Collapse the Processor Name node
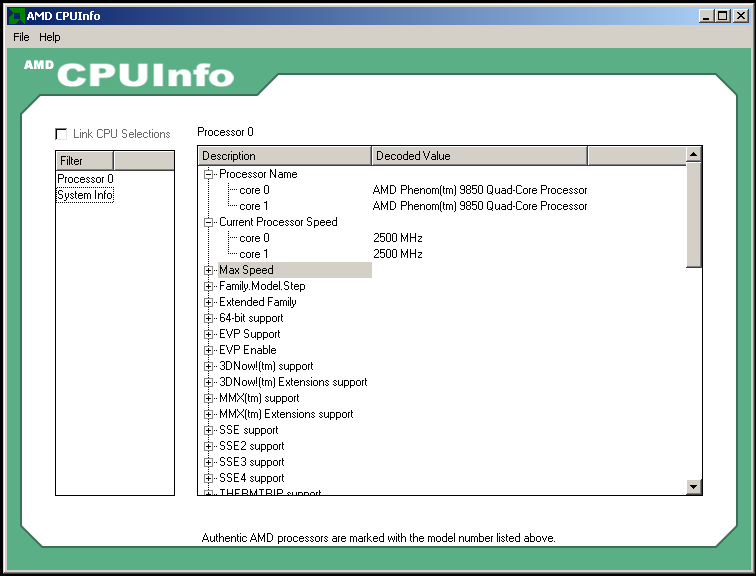 pos(208,174)
